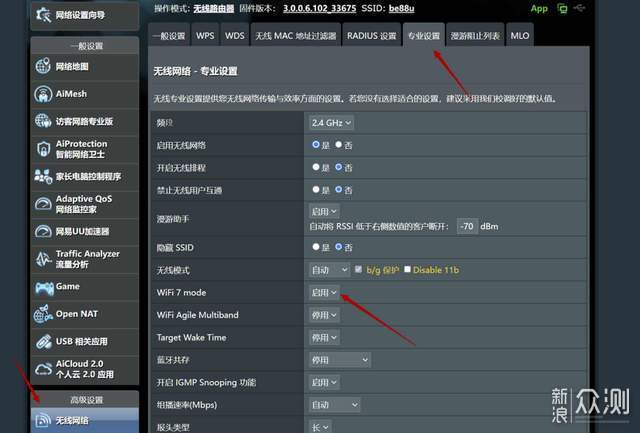Switch to the WPS tab
Viewport: 640px width, 433px height.
pos(205,36)
